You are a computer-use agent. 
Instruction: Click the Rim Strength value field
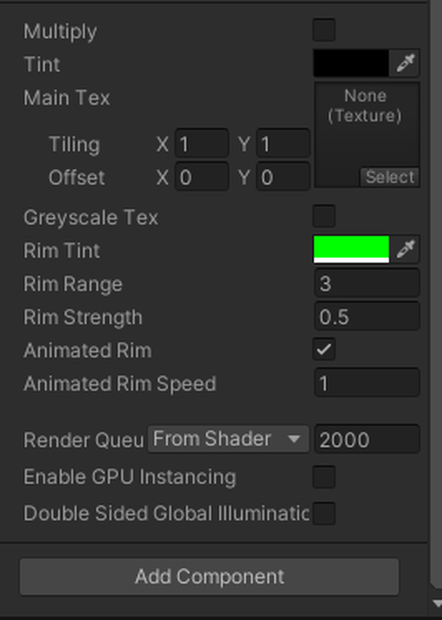pyautogui.click(x=367, y=316)
